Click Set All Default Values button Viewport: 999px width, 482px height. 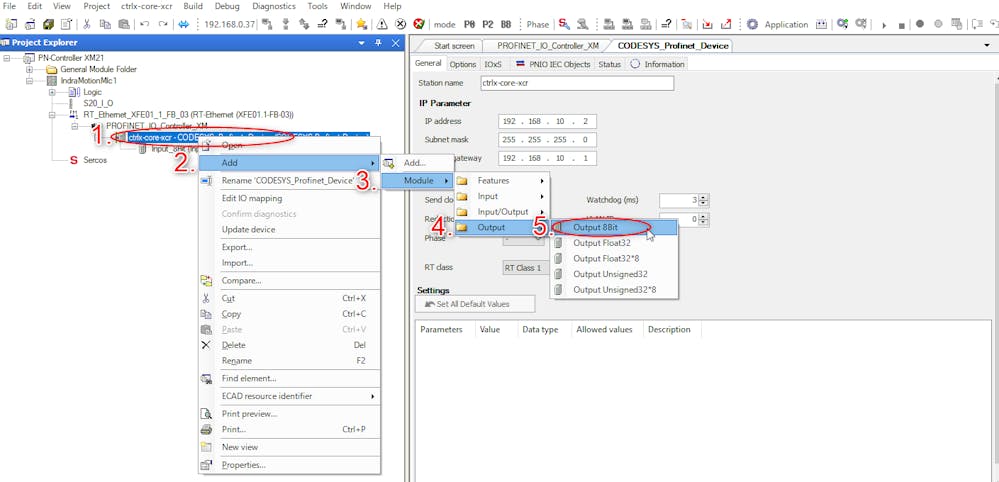click(x=475, y=304)
